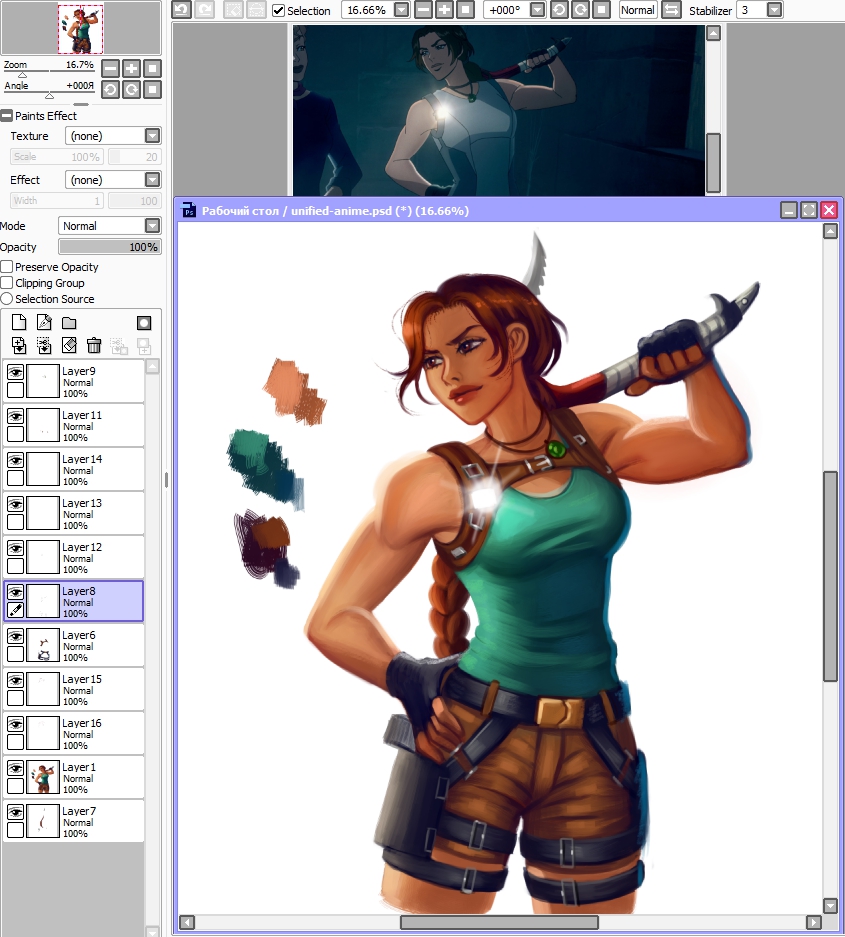Flip view horizontally with the arrows icon

672,10
